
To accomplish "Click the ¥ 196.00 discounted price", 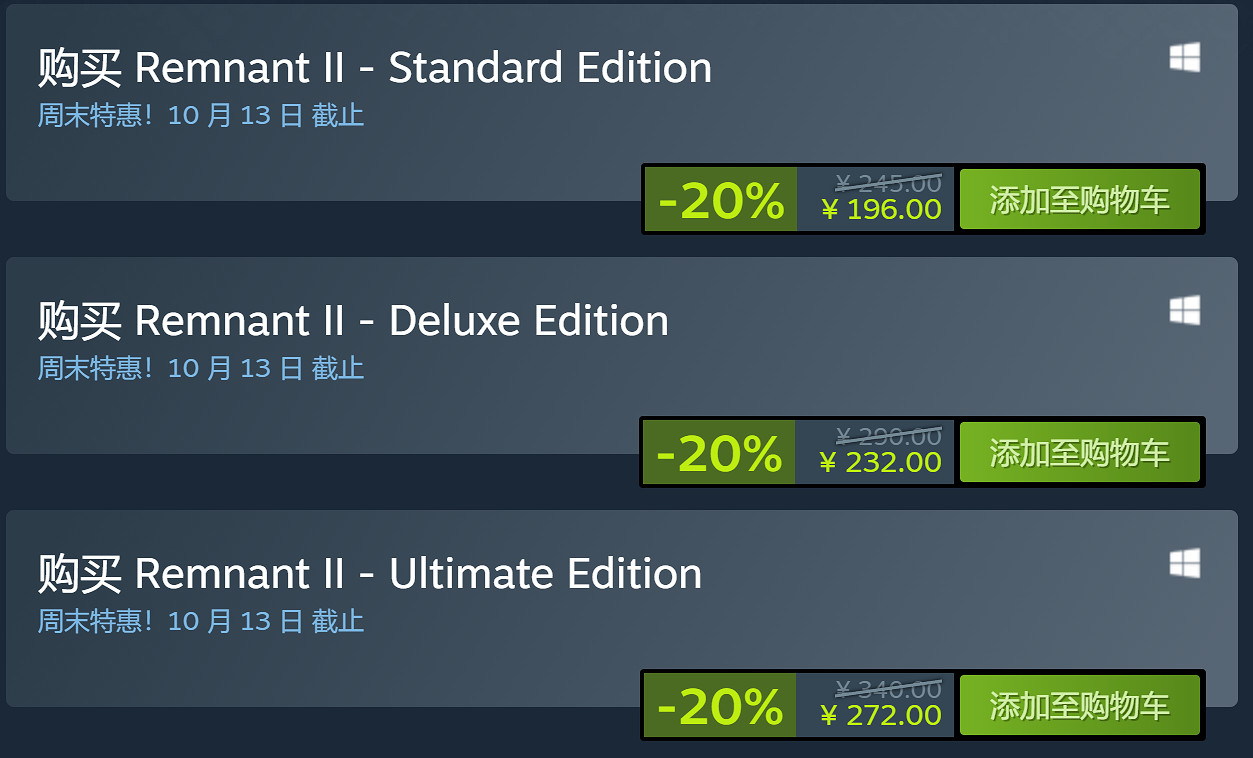I will [881, 209].
